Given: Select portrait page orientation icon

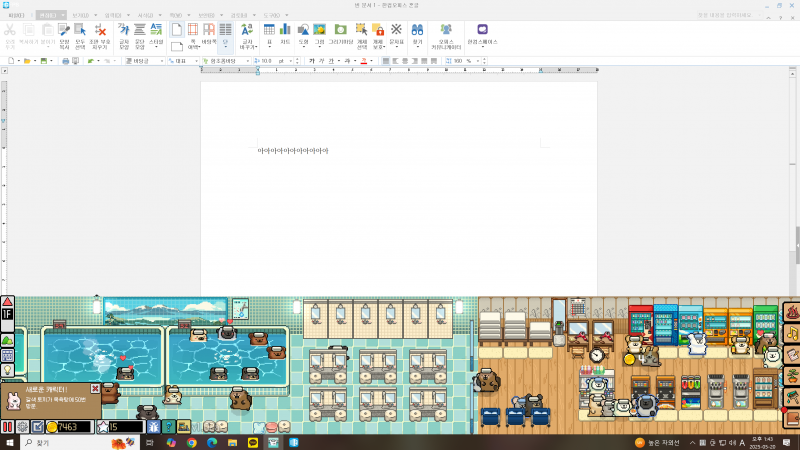Looking at the screenshot, I should coord(177,29).
